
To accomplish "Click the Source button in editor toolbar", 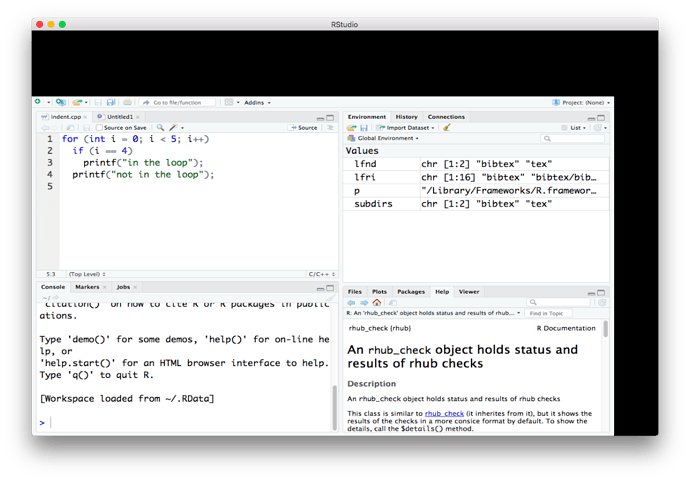I will (x=303, y=128).
